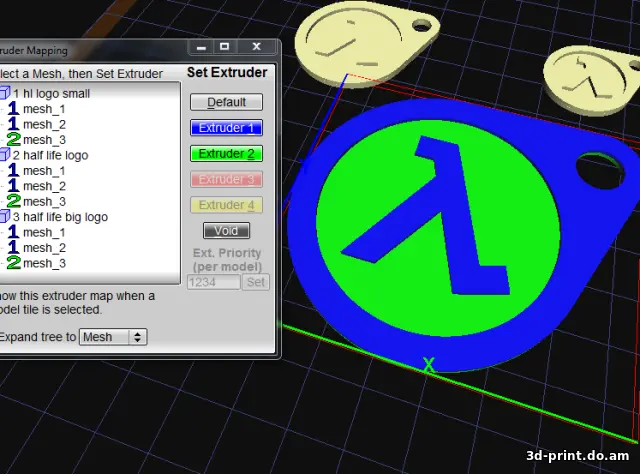Click the Ext. Priority 1234 field

click(213, 282)
